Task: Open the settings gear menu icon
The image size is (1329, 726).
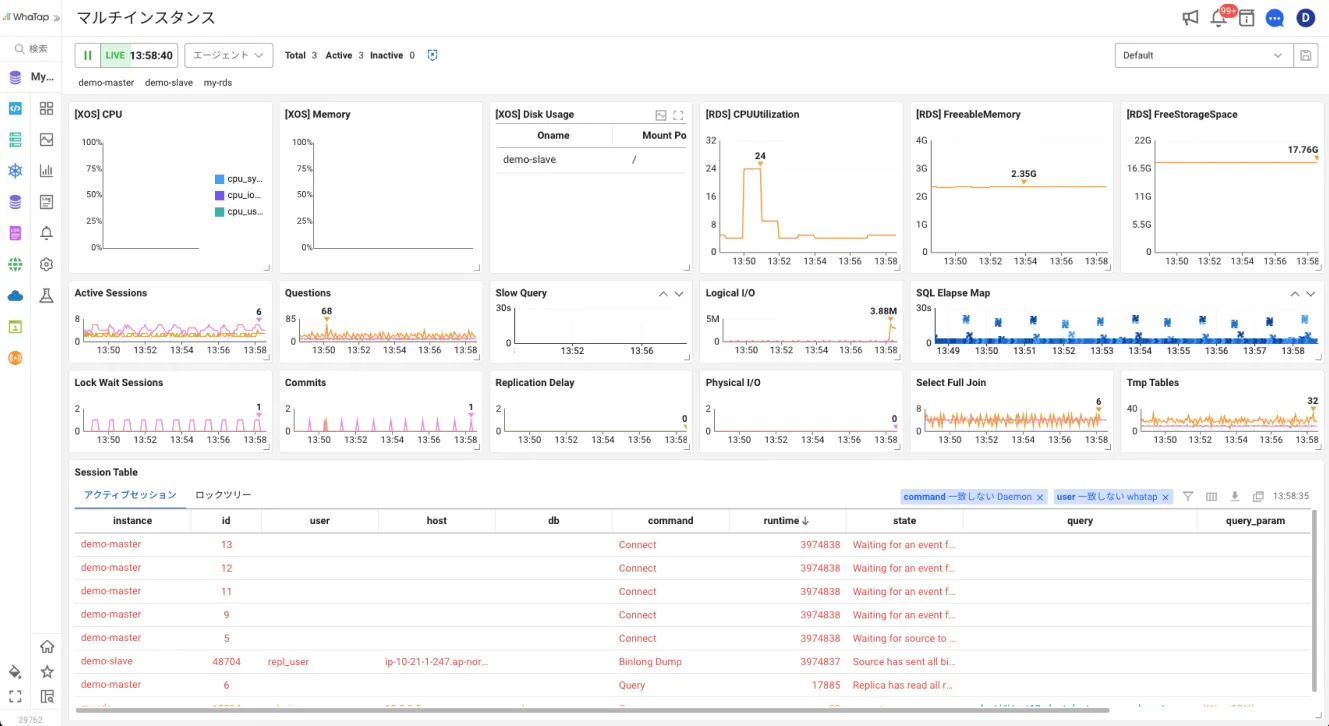Action: pyautogui.click(x=46, y=264)
